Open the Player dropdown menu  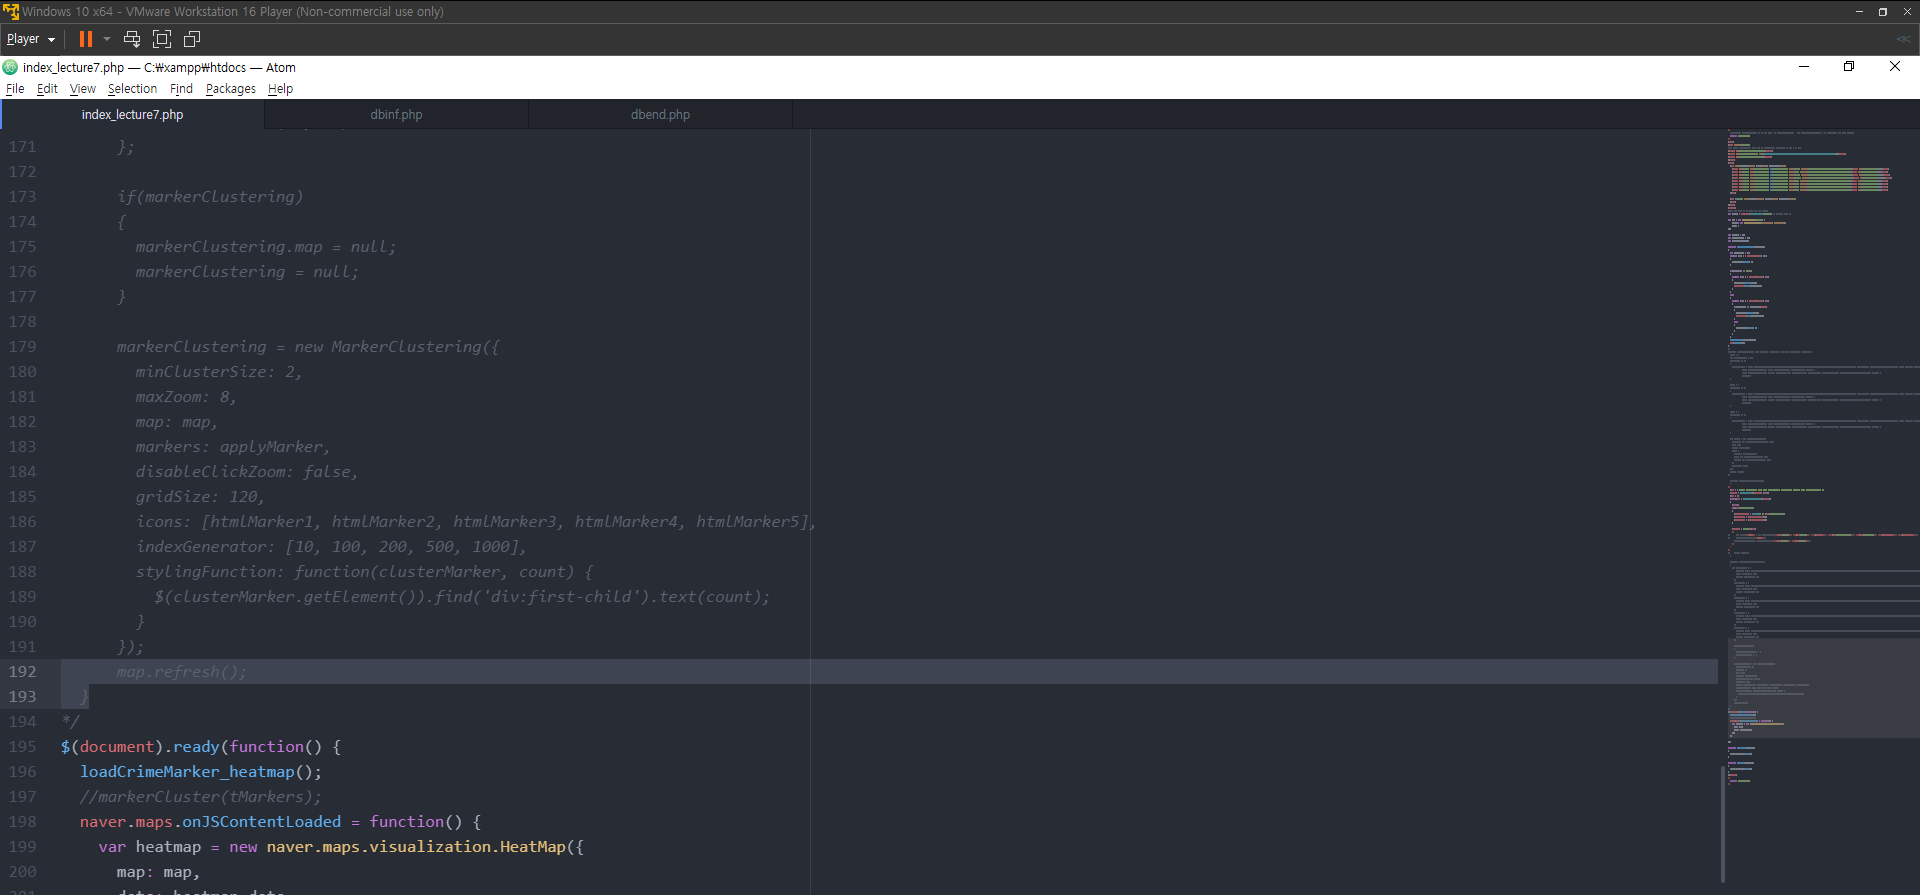[x=30, y=39]
